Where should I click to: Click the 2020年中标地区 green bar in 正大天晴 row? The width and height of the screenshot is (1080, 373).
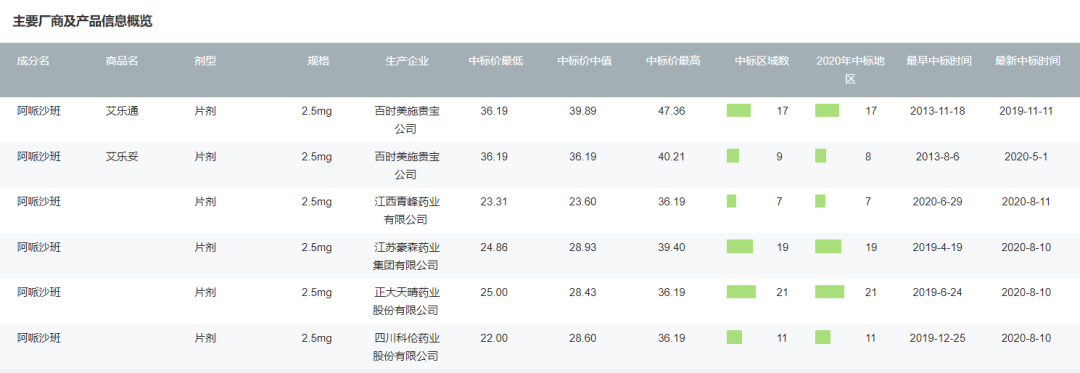coord(829,292)
